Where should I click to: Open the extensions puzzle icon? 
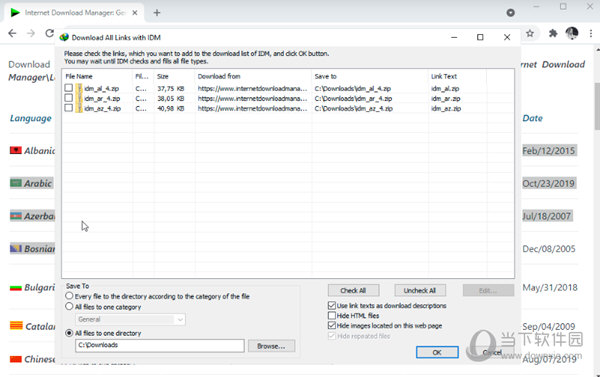click(553, 34)
